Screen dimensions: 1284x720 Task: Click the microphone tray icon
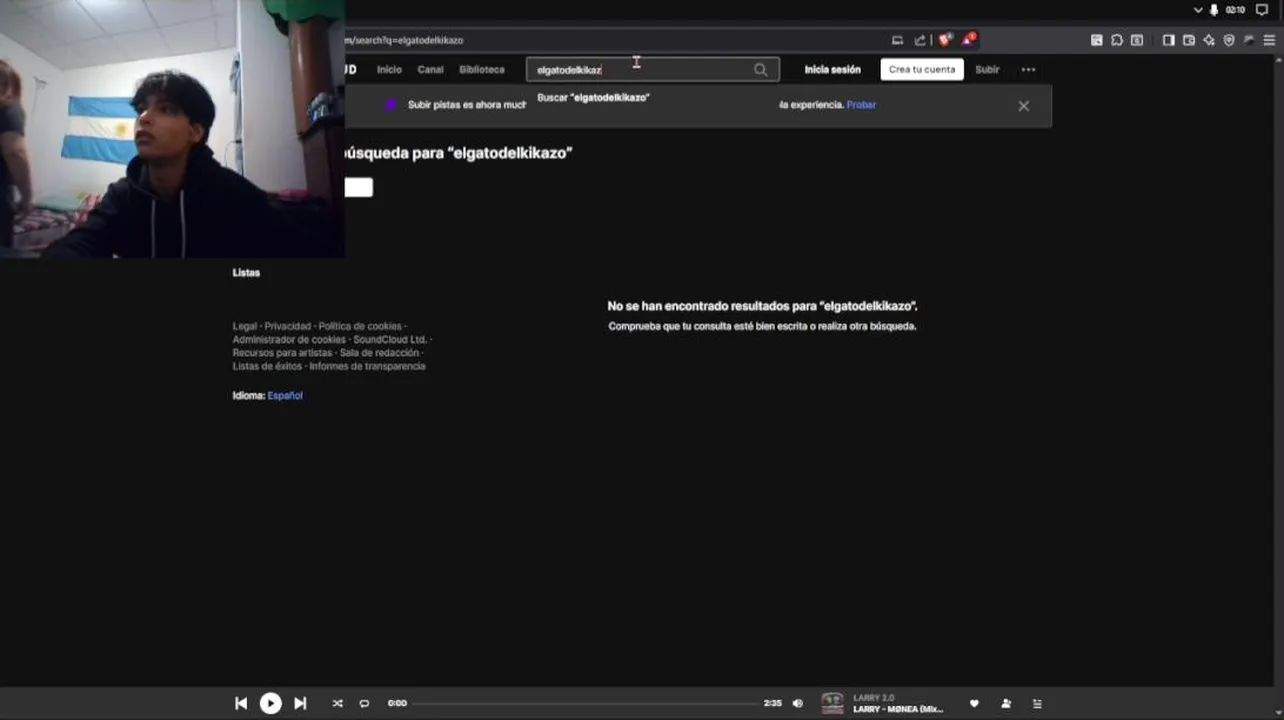pos(1214,10)
